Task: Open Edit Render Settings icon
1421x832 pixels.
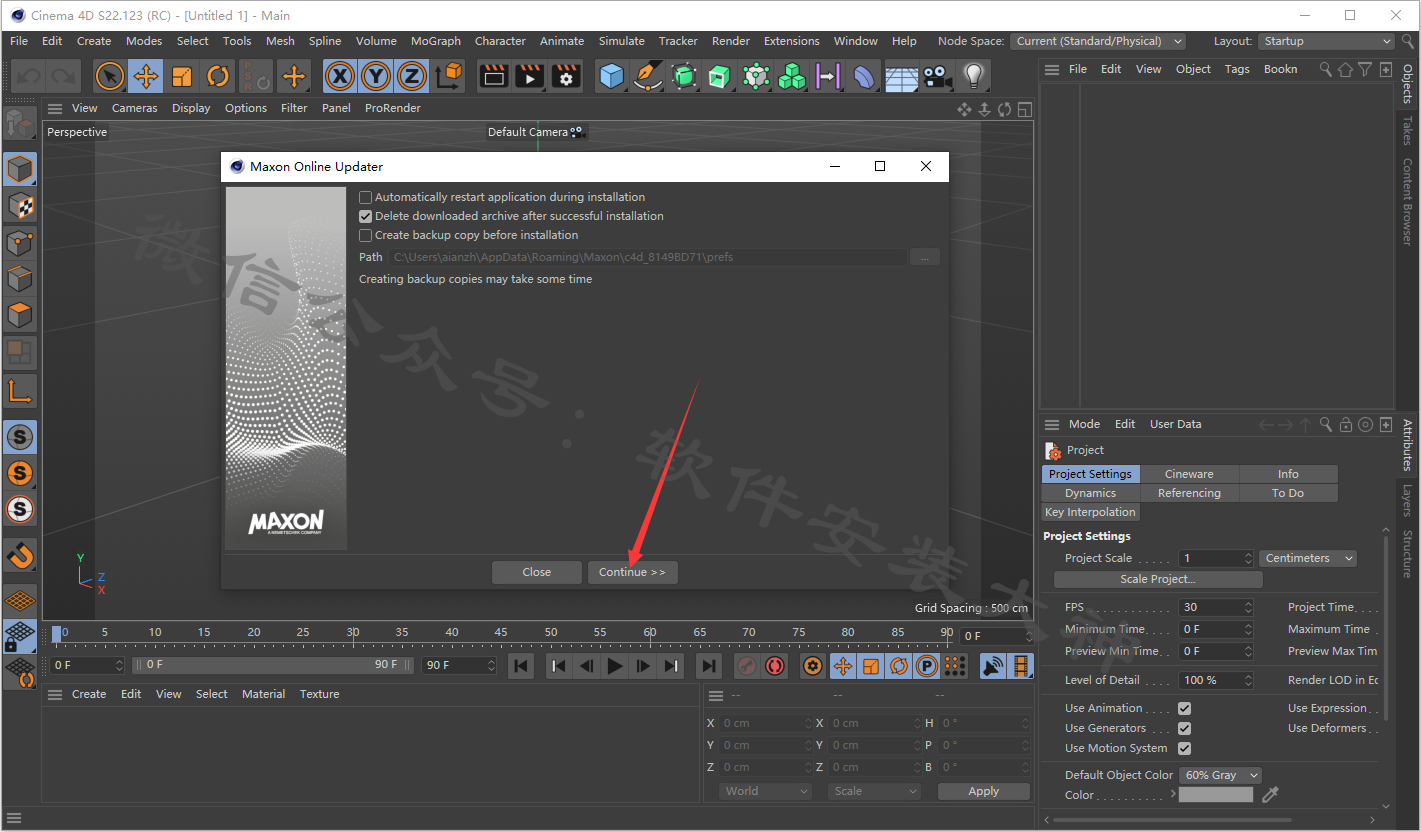Action: point(566,76)
